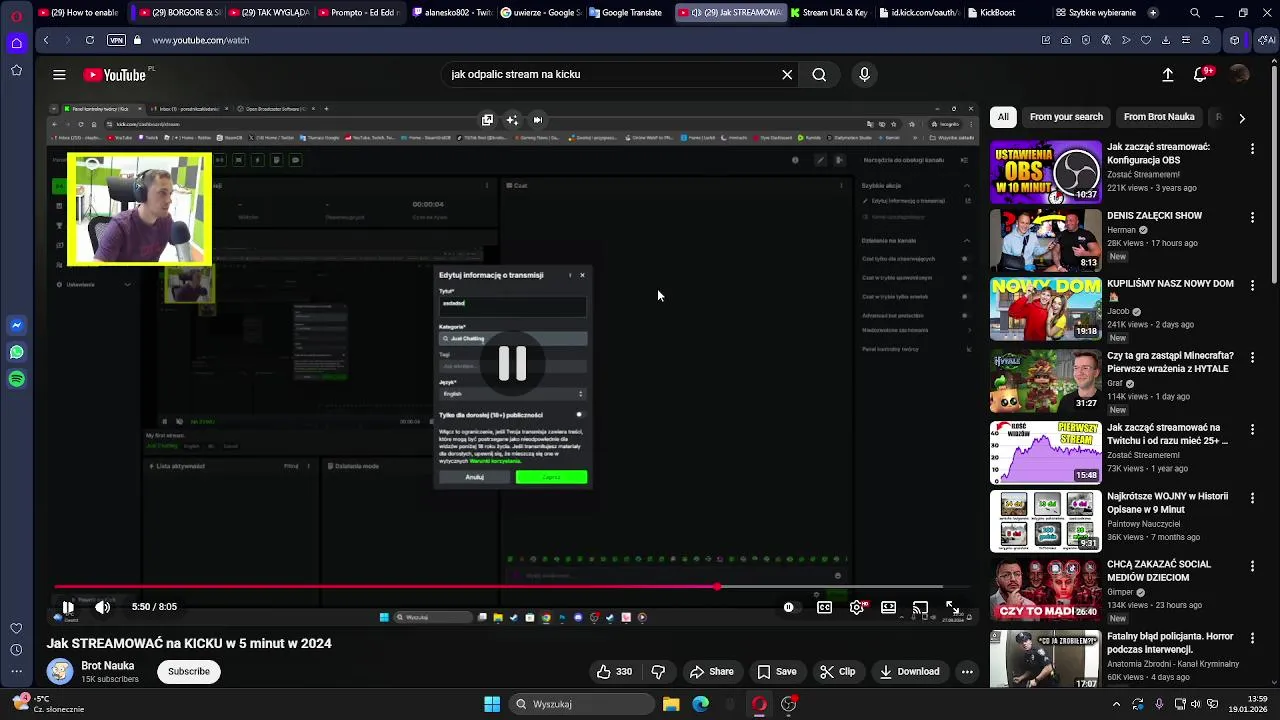
Task: Start voice search with the microphone
Action: (x=864, y=74)
